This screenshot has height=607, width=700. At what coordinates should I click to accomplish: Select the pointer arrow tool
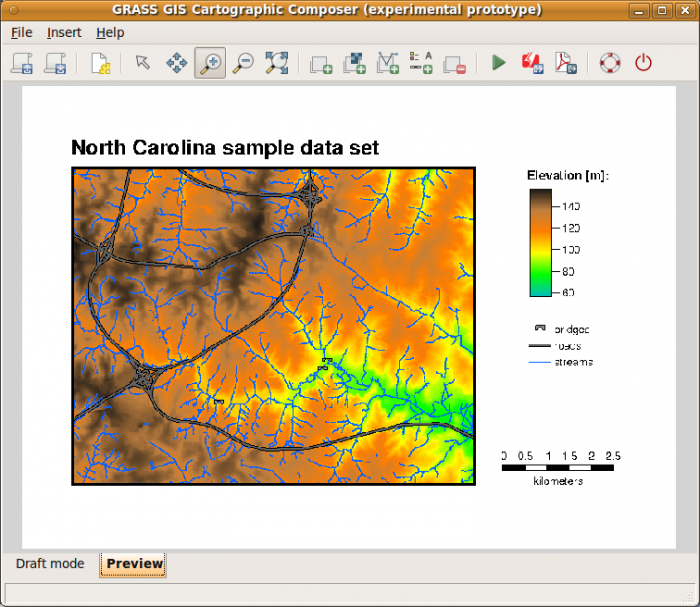pos(143,63)
